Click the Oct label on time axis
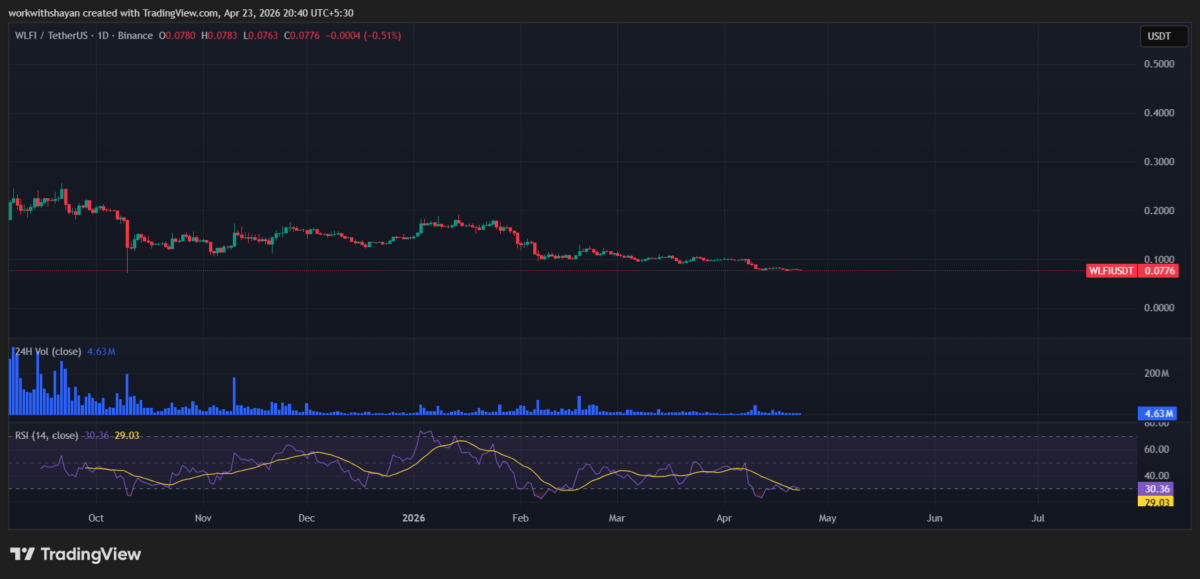The image size is (1200, 579). click(96, 518)
